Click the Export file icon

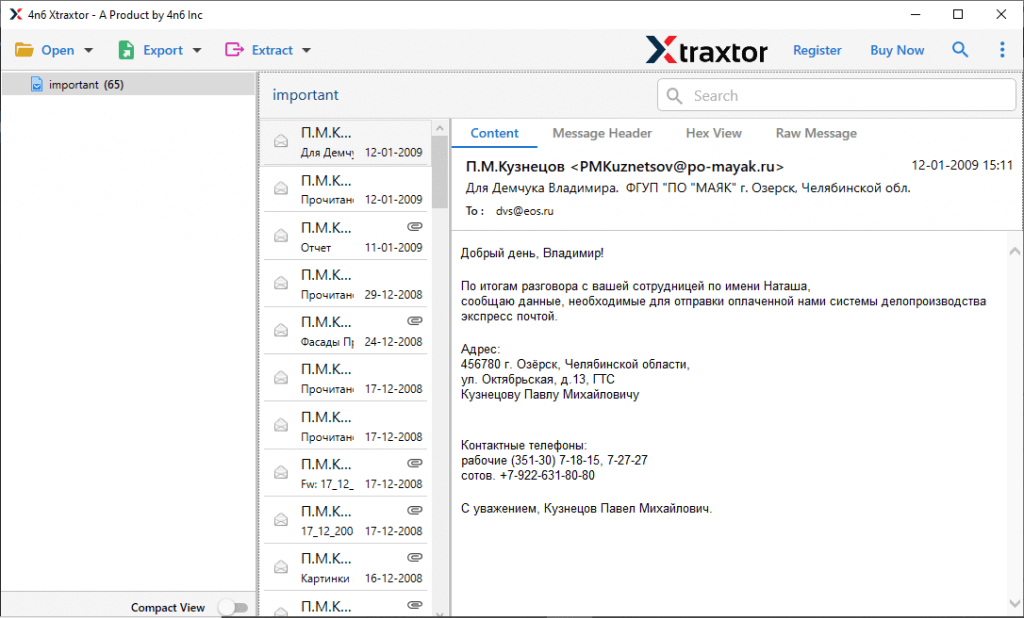click(x=126, y=50)
